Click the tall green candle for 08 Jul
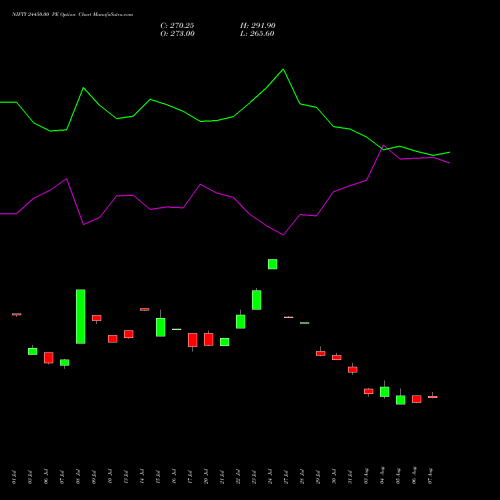The width and height of the screenshot is (500, 500). (81, 316)
